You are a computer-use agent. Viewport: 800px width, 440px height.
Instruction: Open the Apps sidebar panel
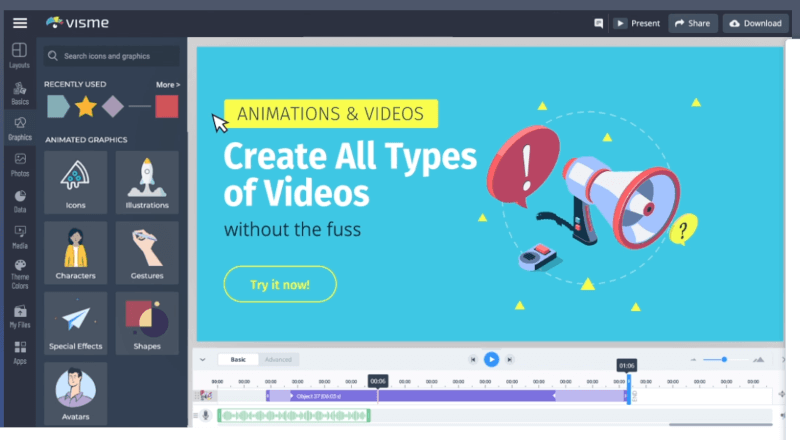[19, 351]
